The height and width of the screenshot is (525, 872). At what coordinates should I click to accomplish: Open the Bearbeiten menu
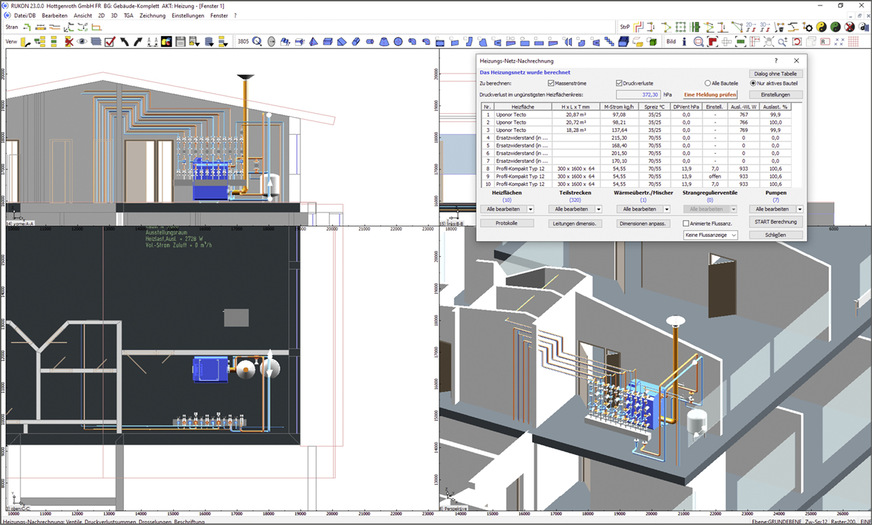54,16
